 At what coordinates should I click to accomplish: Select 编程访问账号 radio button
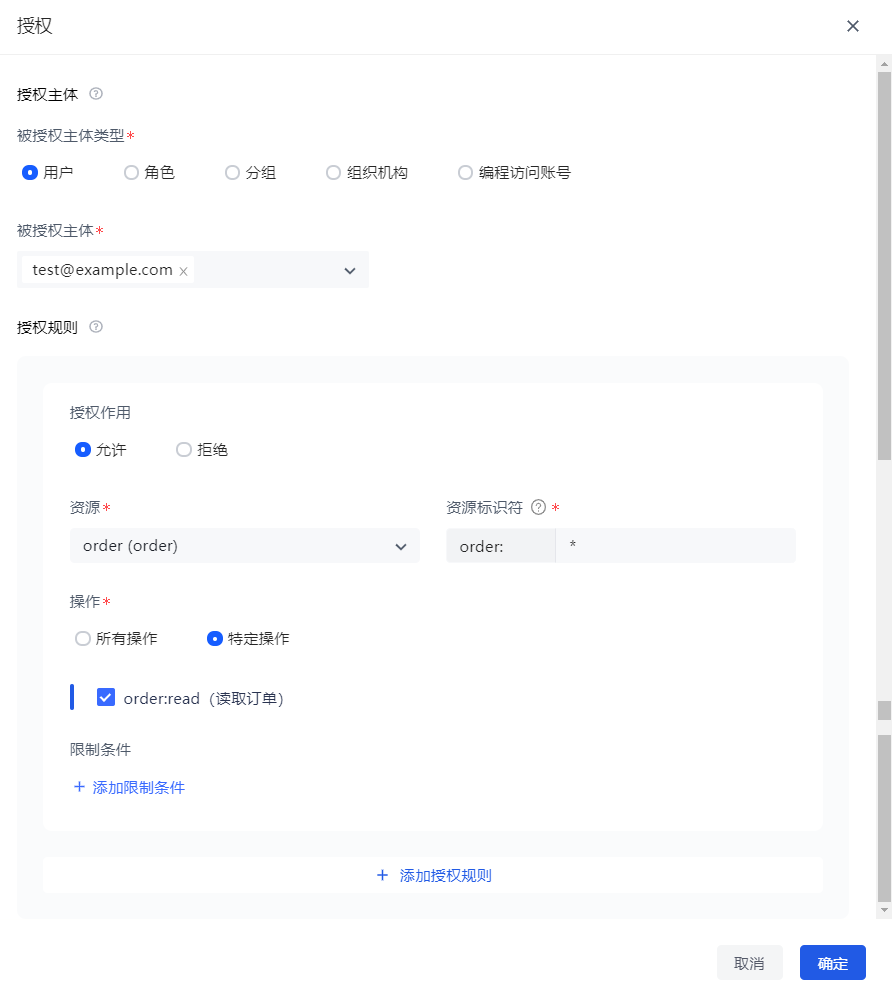pos(465,172)
